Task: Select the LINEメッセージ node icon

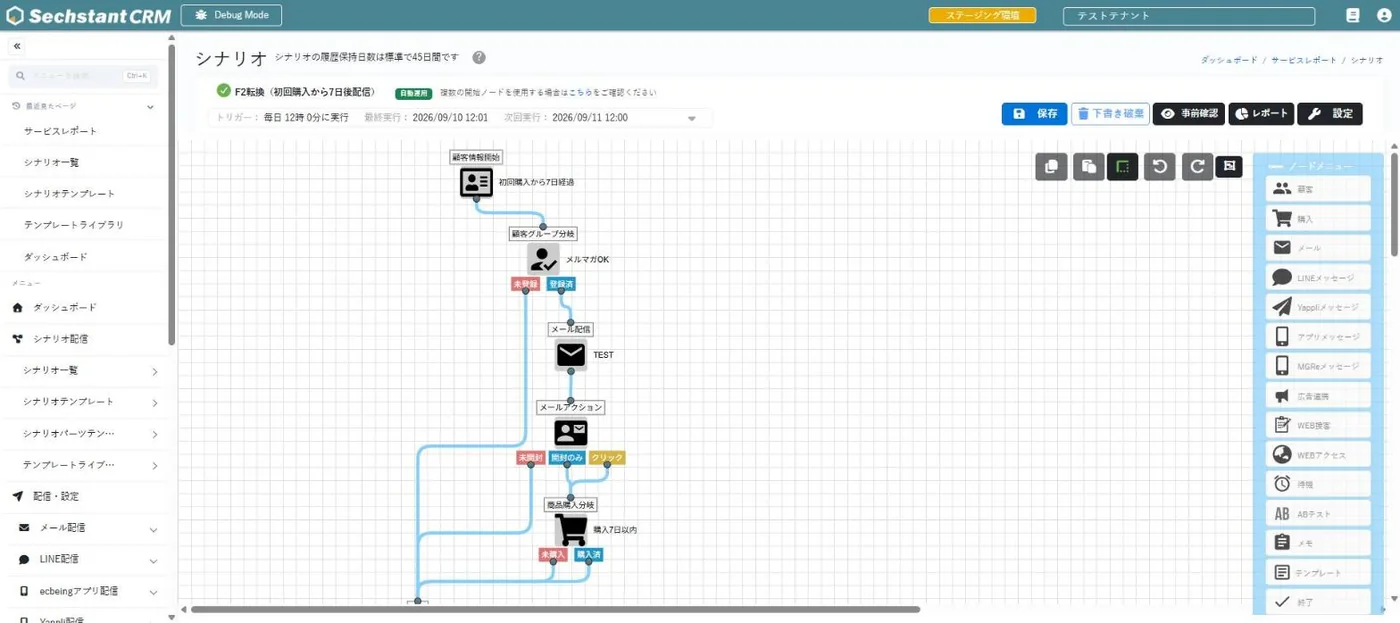Action: point(1318,278)
